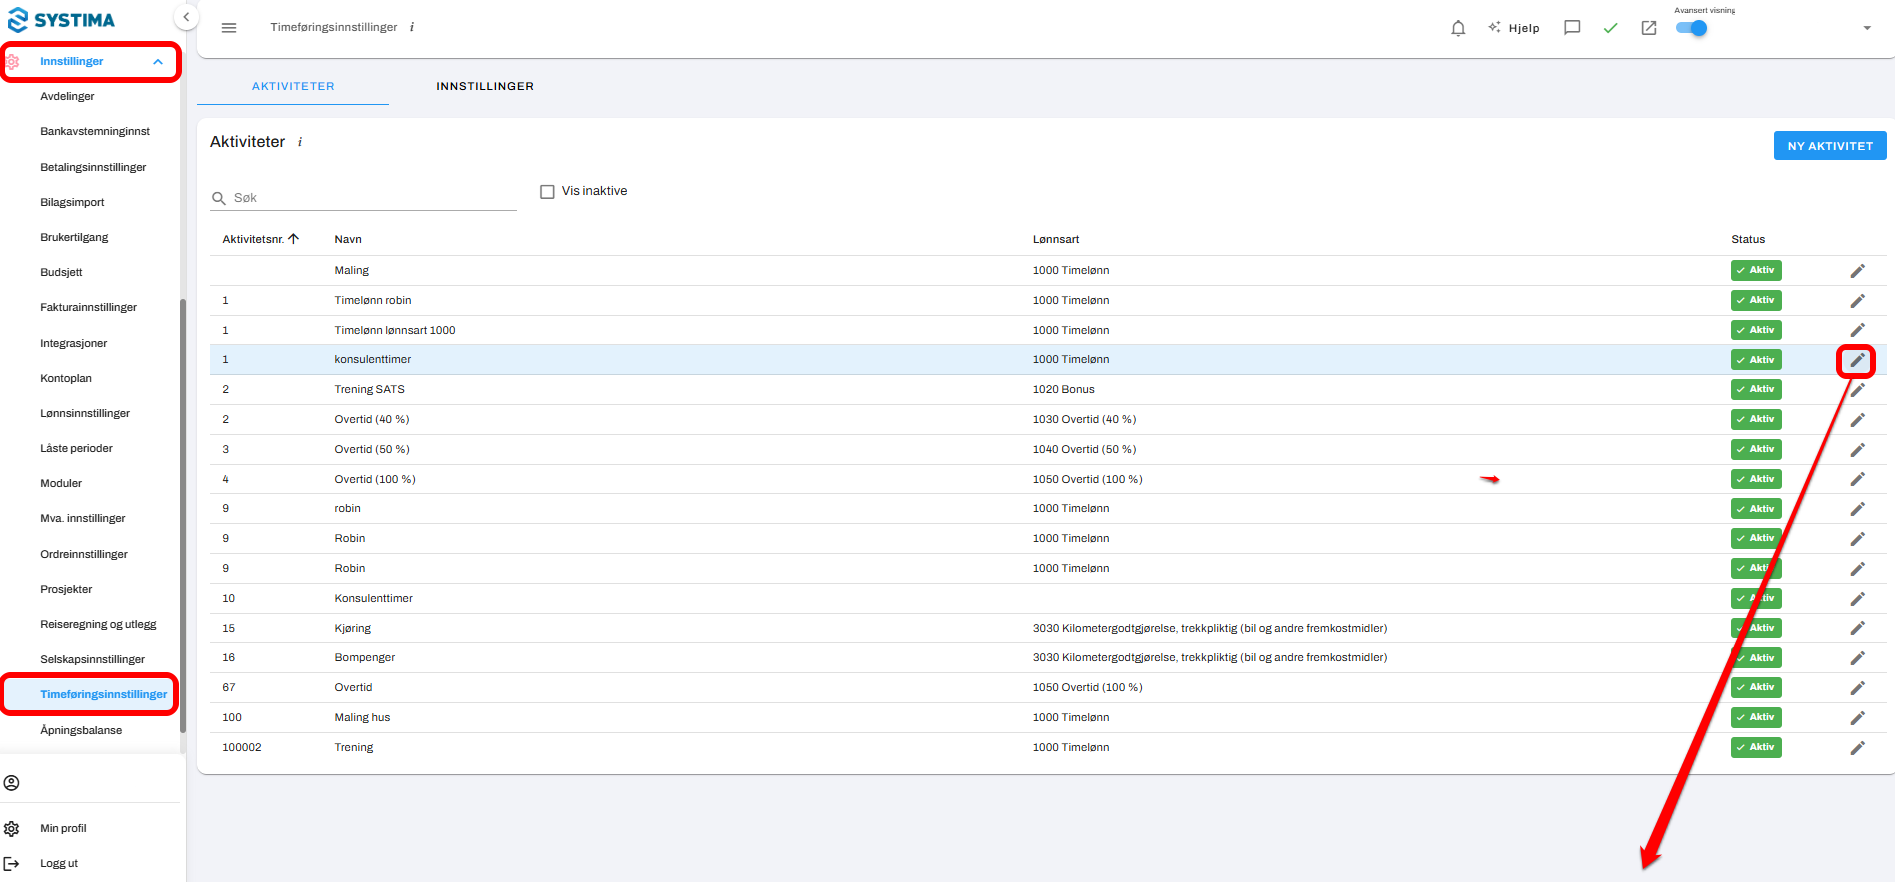Image resolution: width=1895 pixels, height=882 pixels.
Task: Open Brukertilgang in the sidebar
Action: [x=74, y=237]
